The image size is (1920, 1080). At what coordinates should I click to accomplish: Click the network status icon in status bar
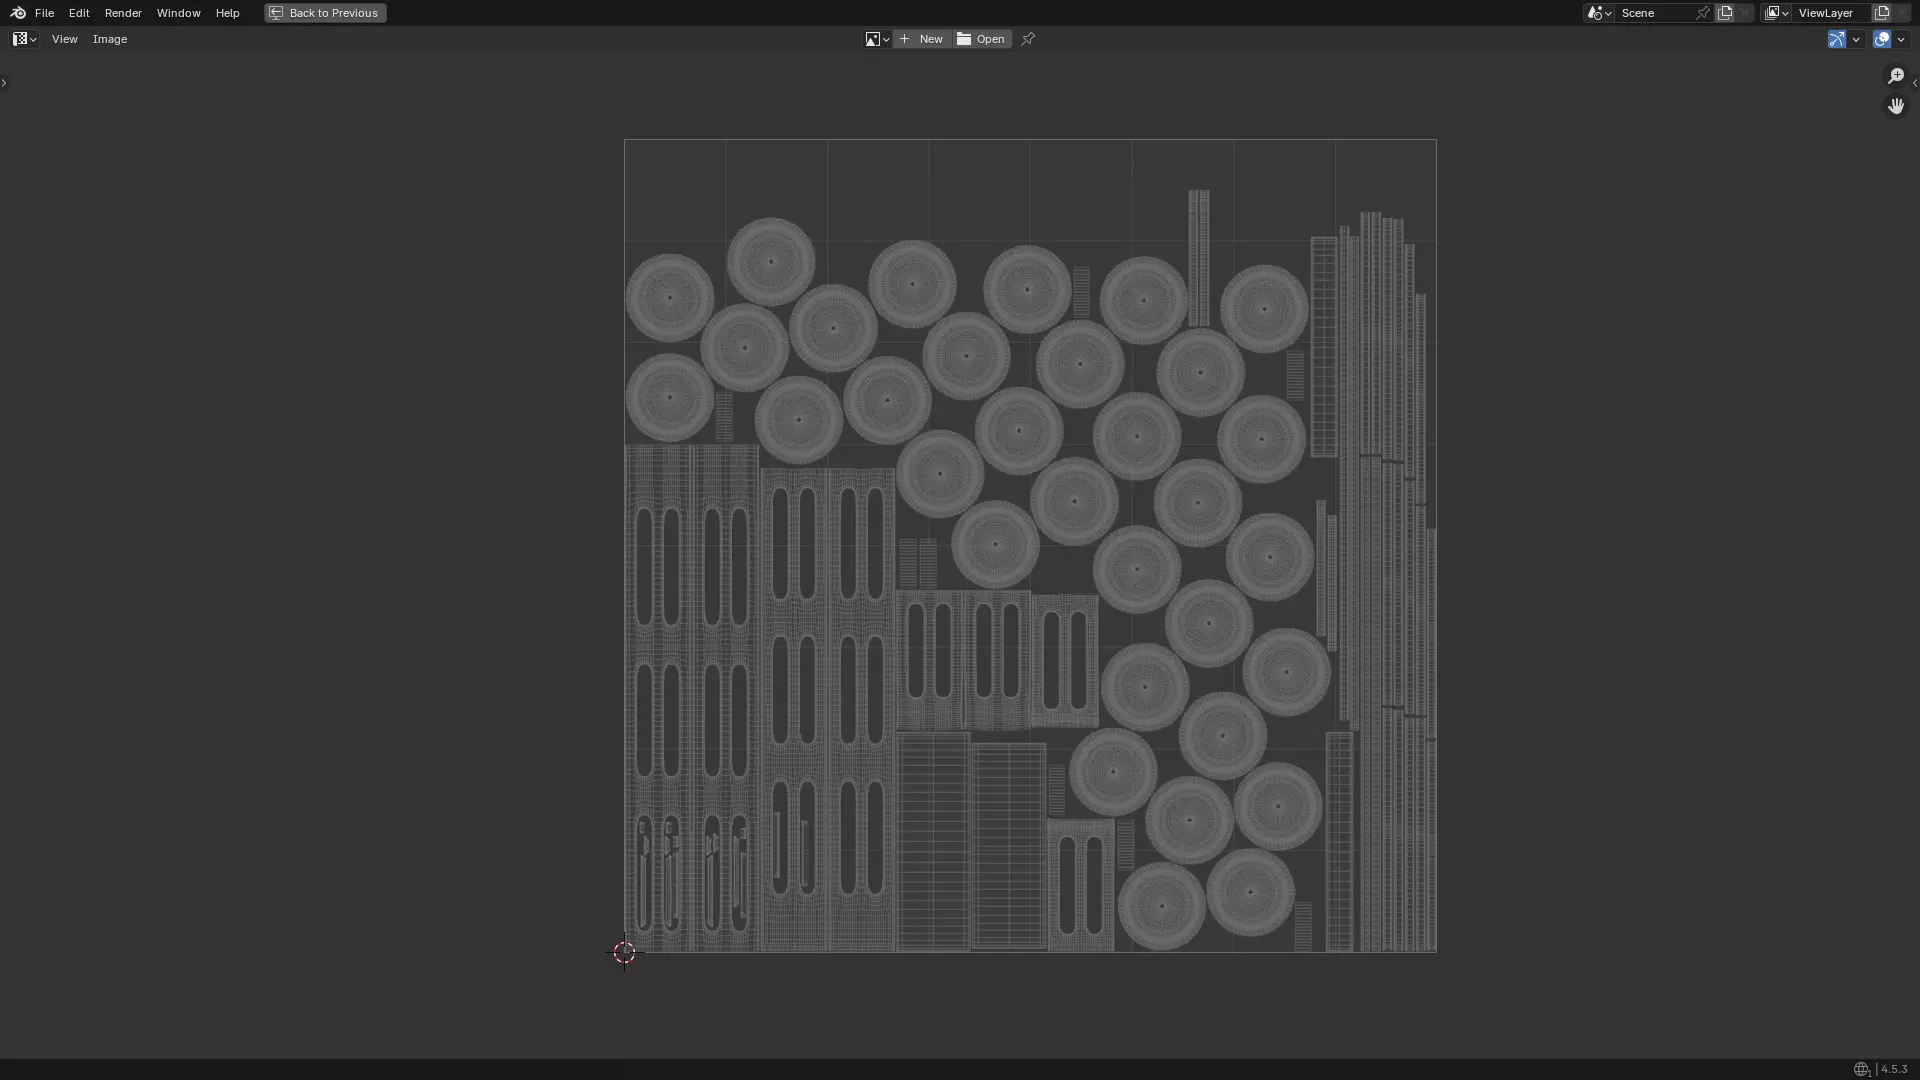[1861, 1069]
